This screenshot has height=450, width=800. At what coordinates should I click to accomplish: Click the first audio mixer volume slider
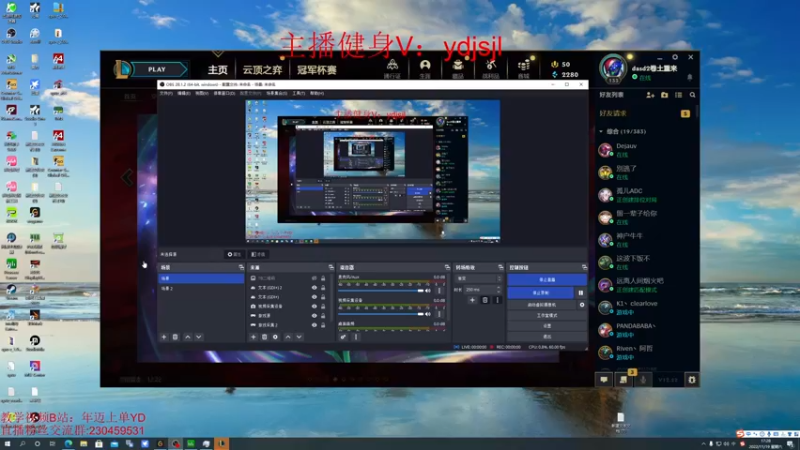(381, 291)
